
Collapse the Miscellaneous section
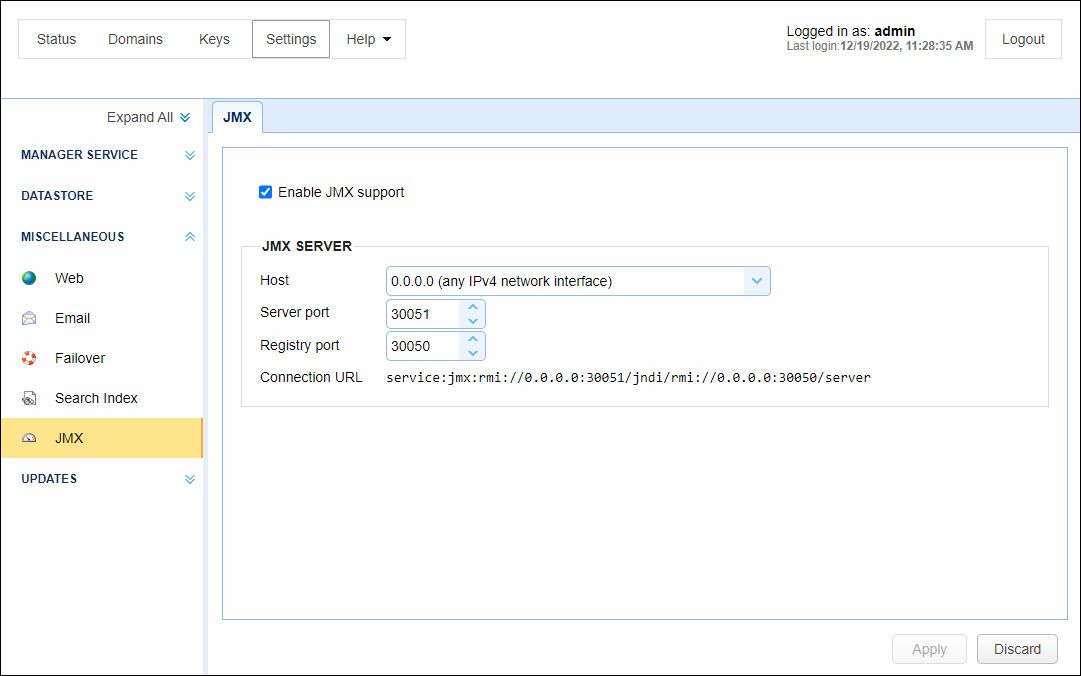pos(190,236)
